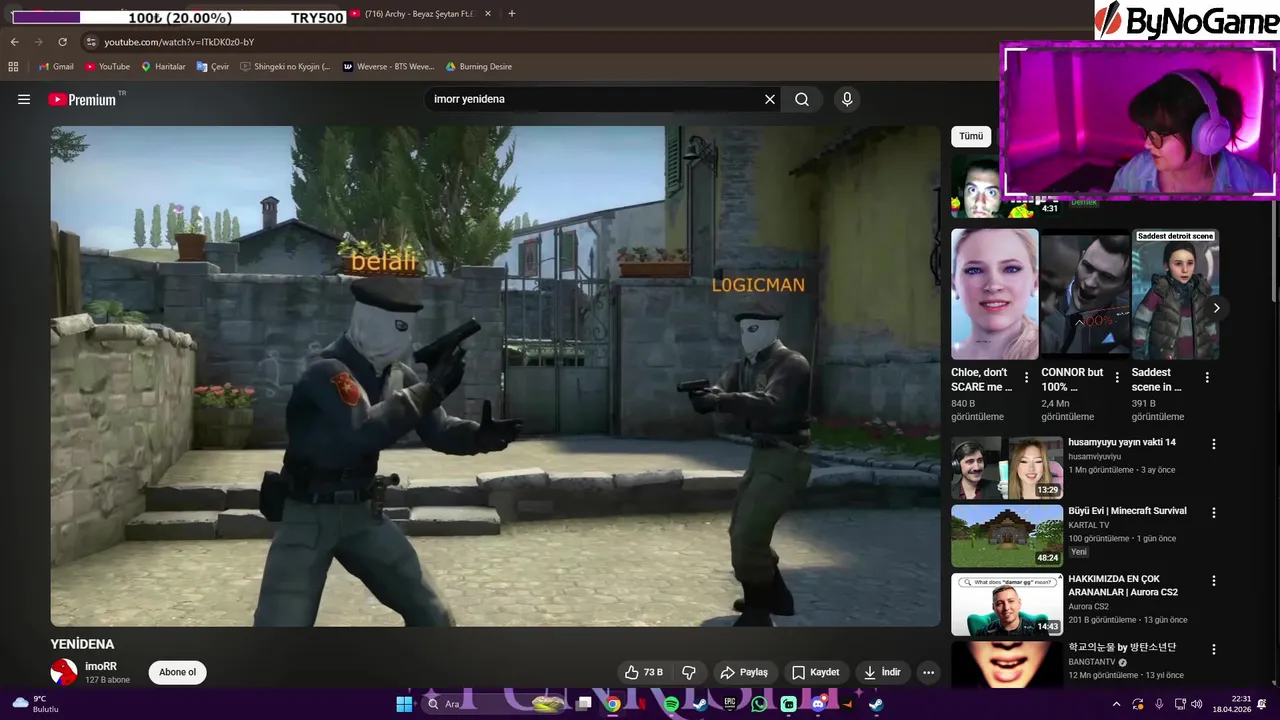Open options for husamyuyu yayın vakti 14

(1214, 443)
